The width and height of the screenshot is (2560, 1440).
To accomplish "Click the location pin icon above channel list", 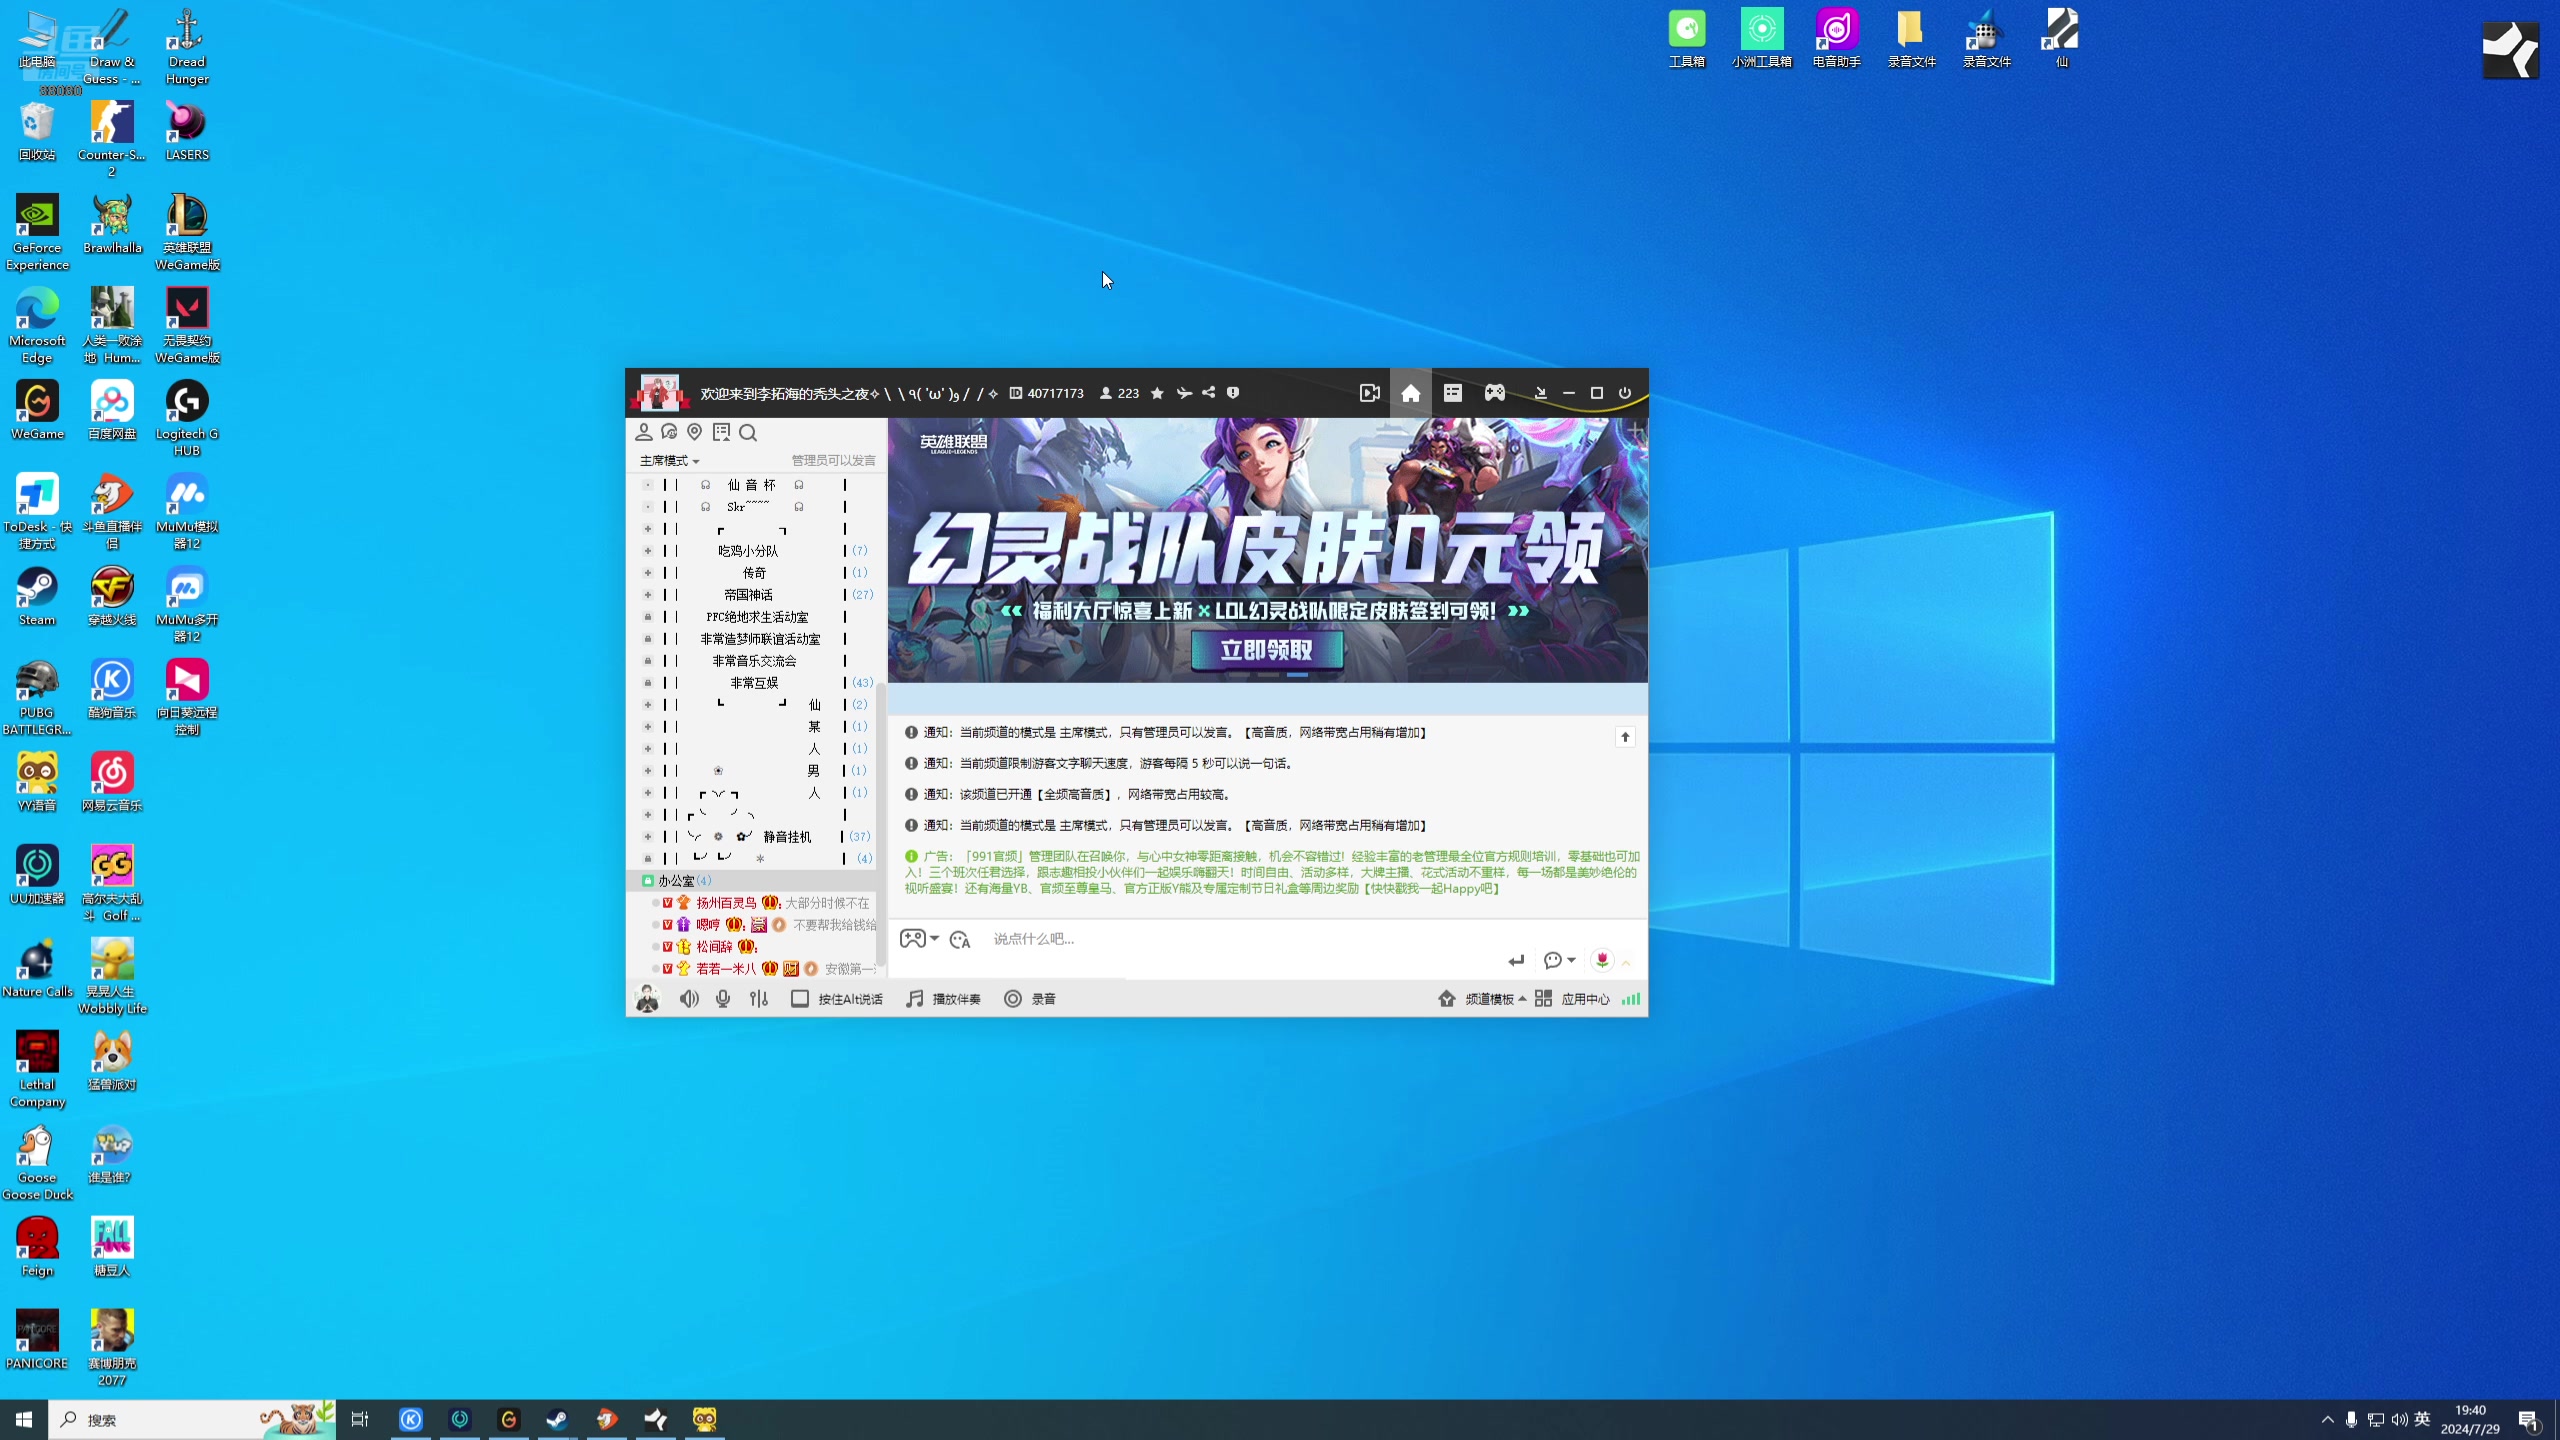I will pos(695,432).
